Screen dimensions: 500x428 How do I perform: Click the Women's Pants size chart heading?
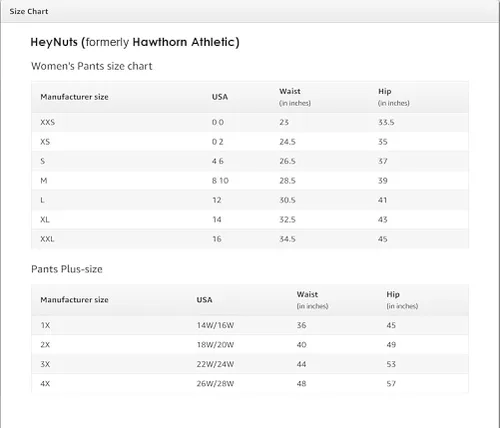pos(92,66)
